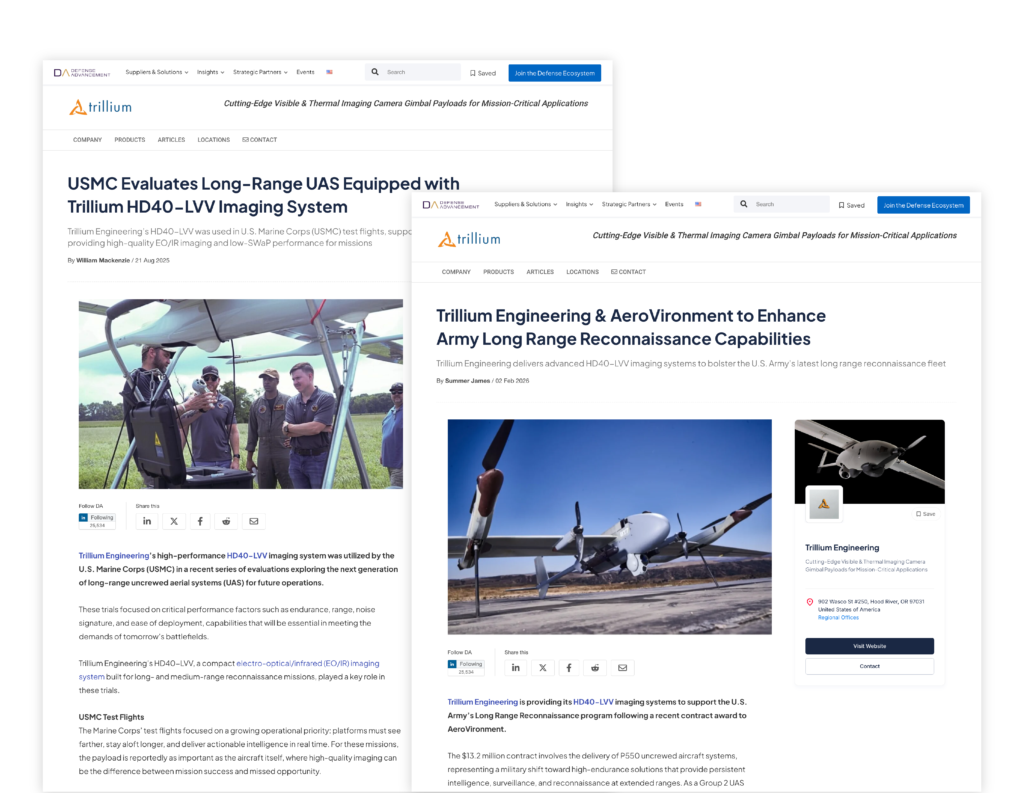This screenshot has width=1024, height=793.
Task: Open LOCATIONS tab in front window
Action: click(x=583, y=272)
